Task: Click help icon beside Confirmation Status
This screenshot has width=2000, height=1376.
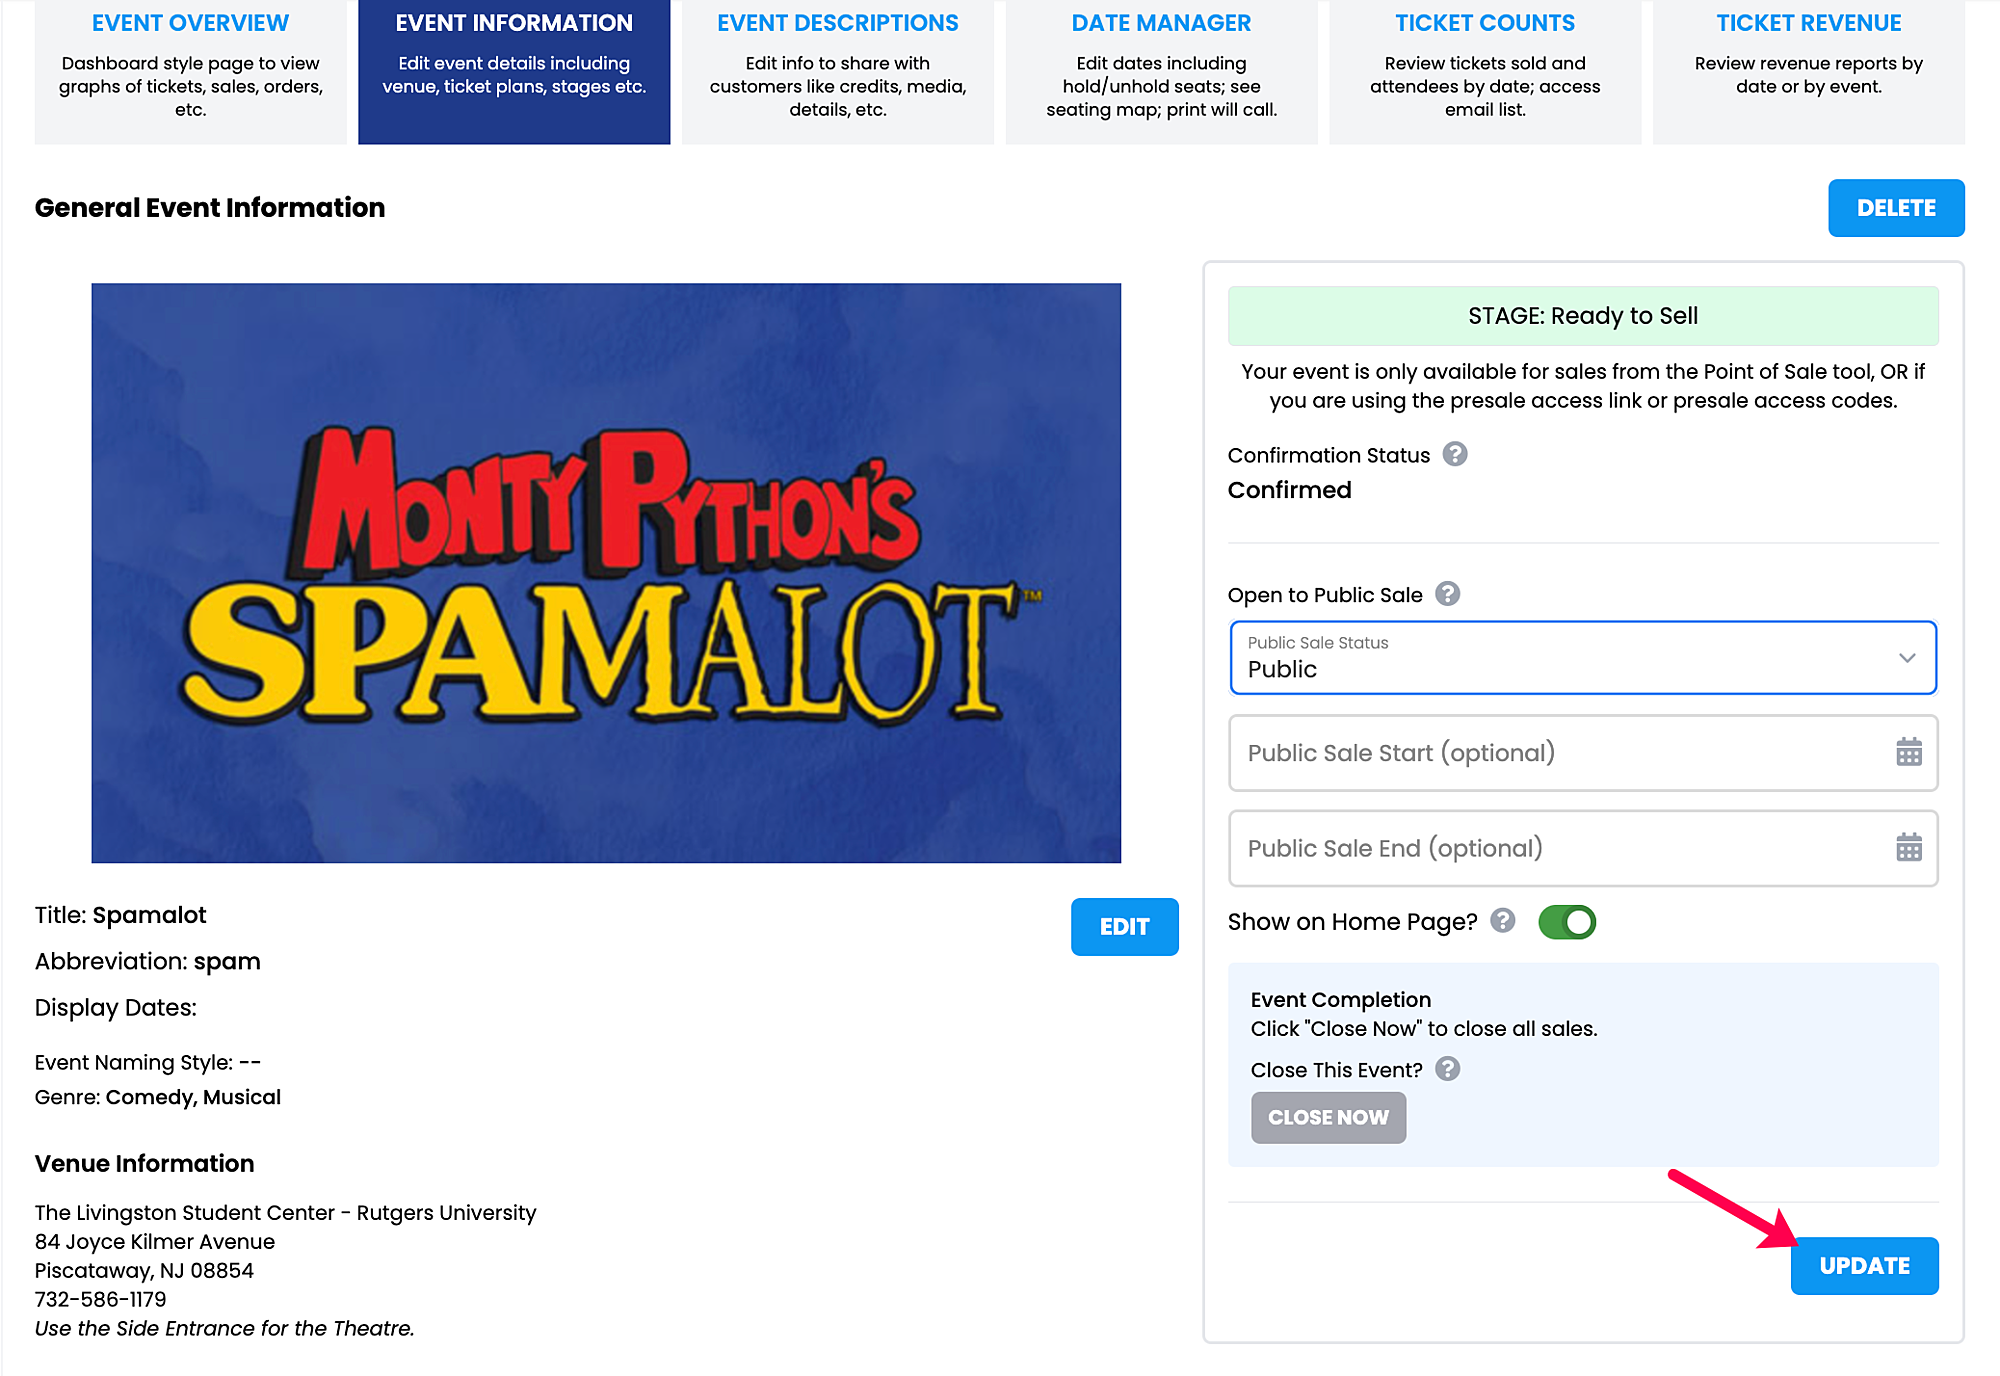Action: (x=1455, y=454)
